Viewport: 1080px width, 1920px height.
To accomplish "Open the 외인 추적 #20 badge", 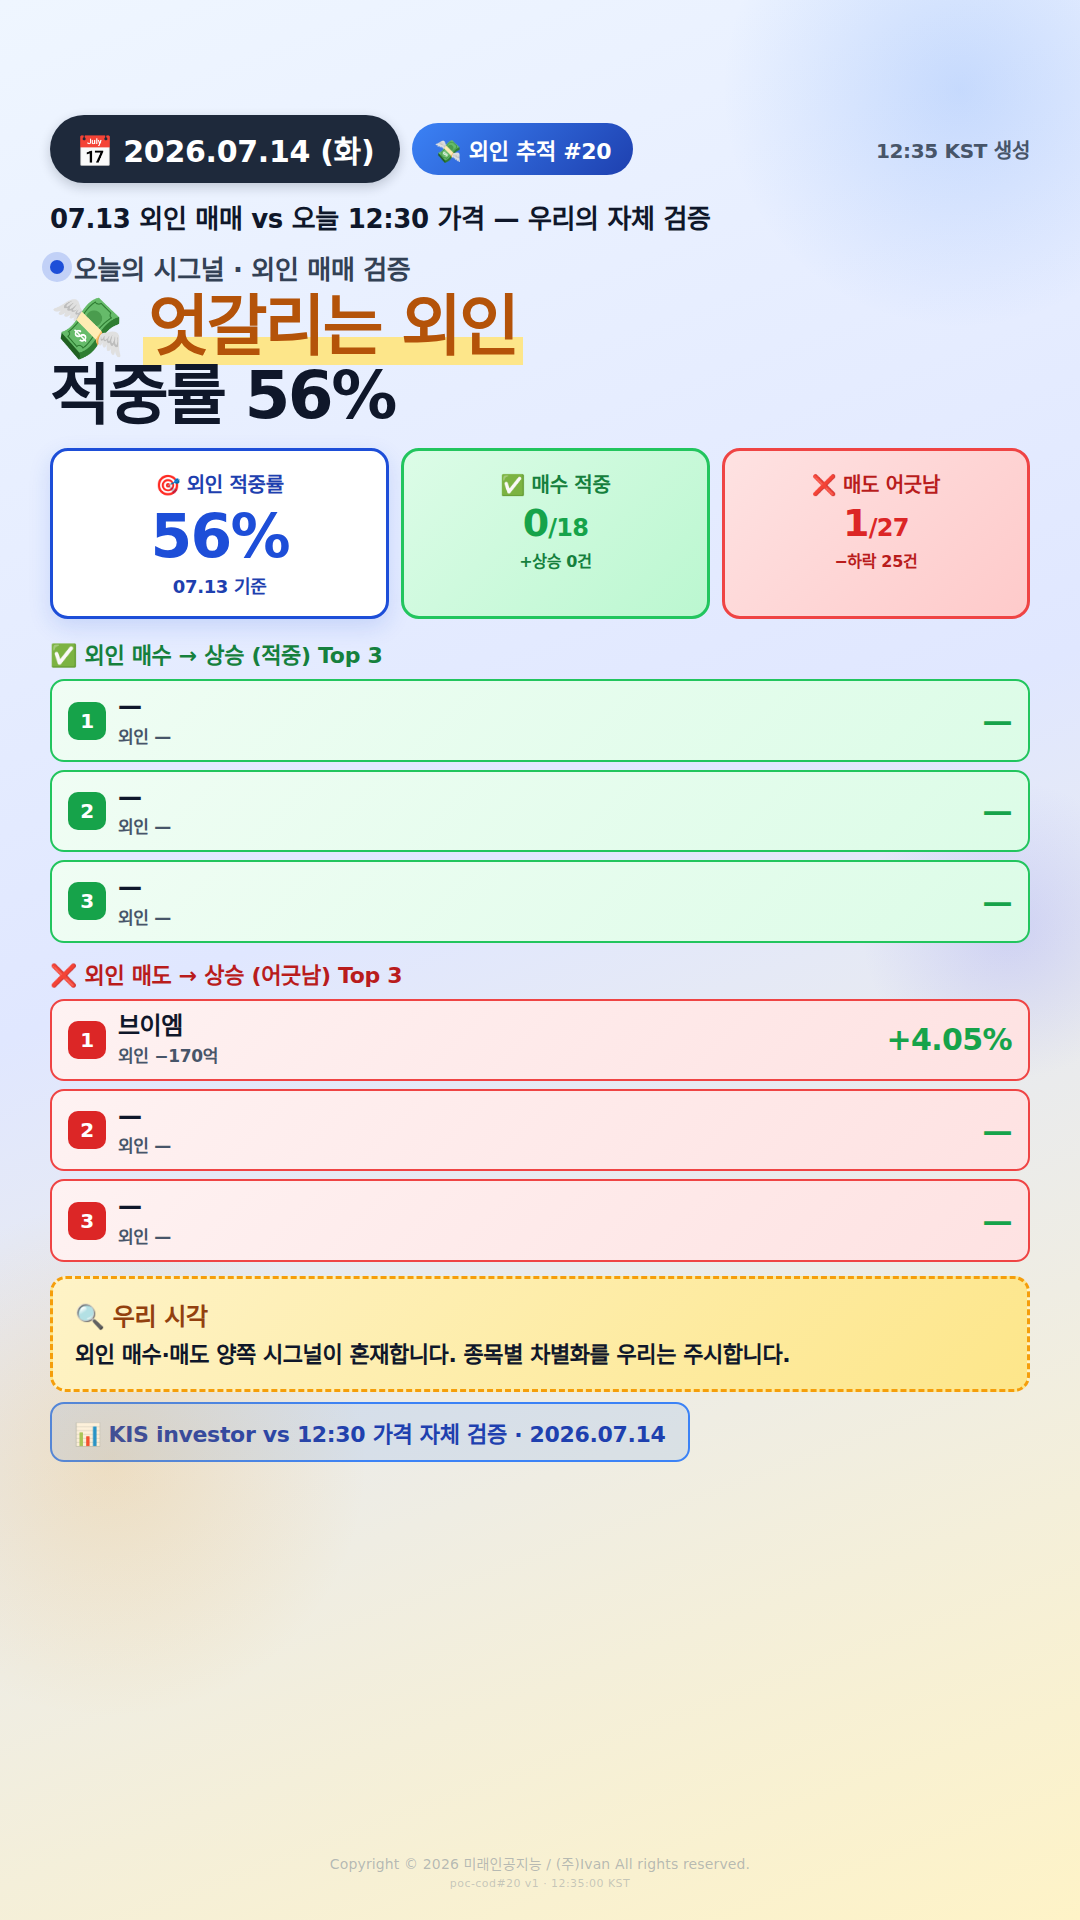I will coord(522,149).
